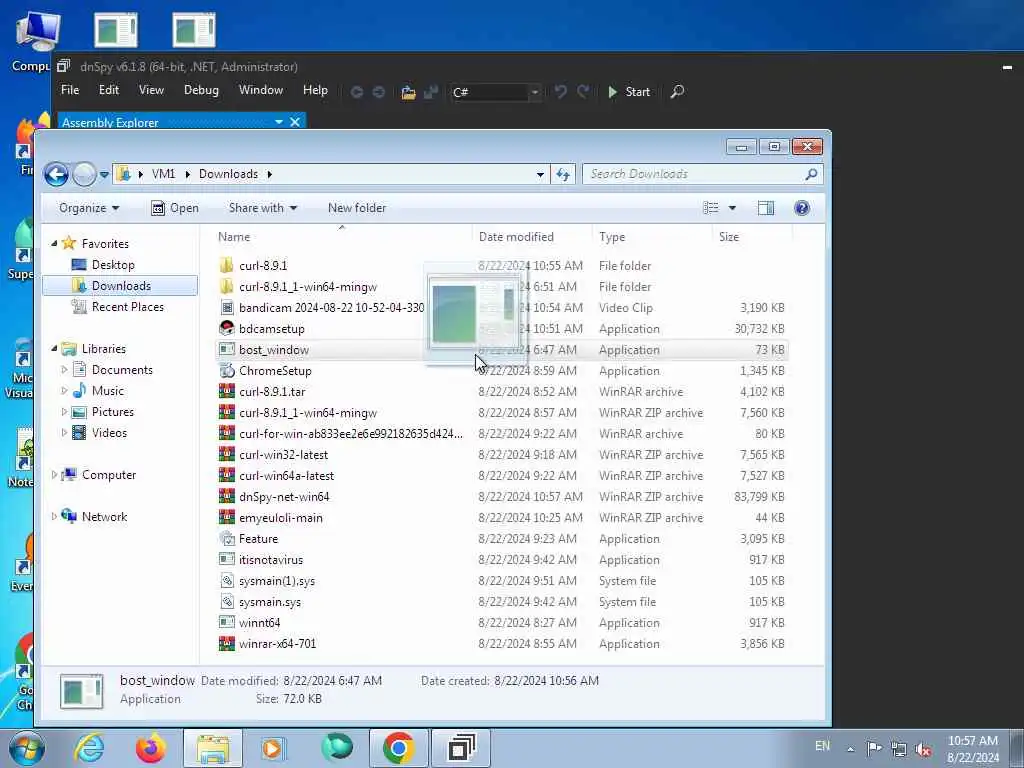1024x768 pixels.
Task: Toggle the preview pane icon
Action: click(x=765, y=208)
